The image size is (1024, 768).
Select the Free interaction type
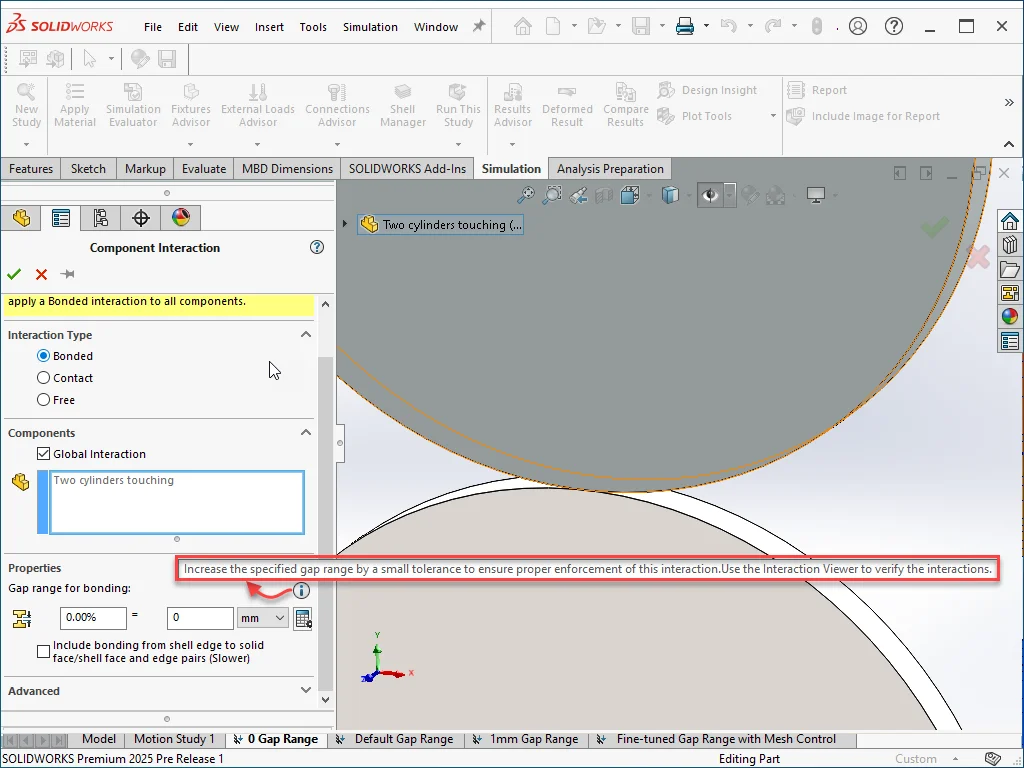[x=44, y=400]
